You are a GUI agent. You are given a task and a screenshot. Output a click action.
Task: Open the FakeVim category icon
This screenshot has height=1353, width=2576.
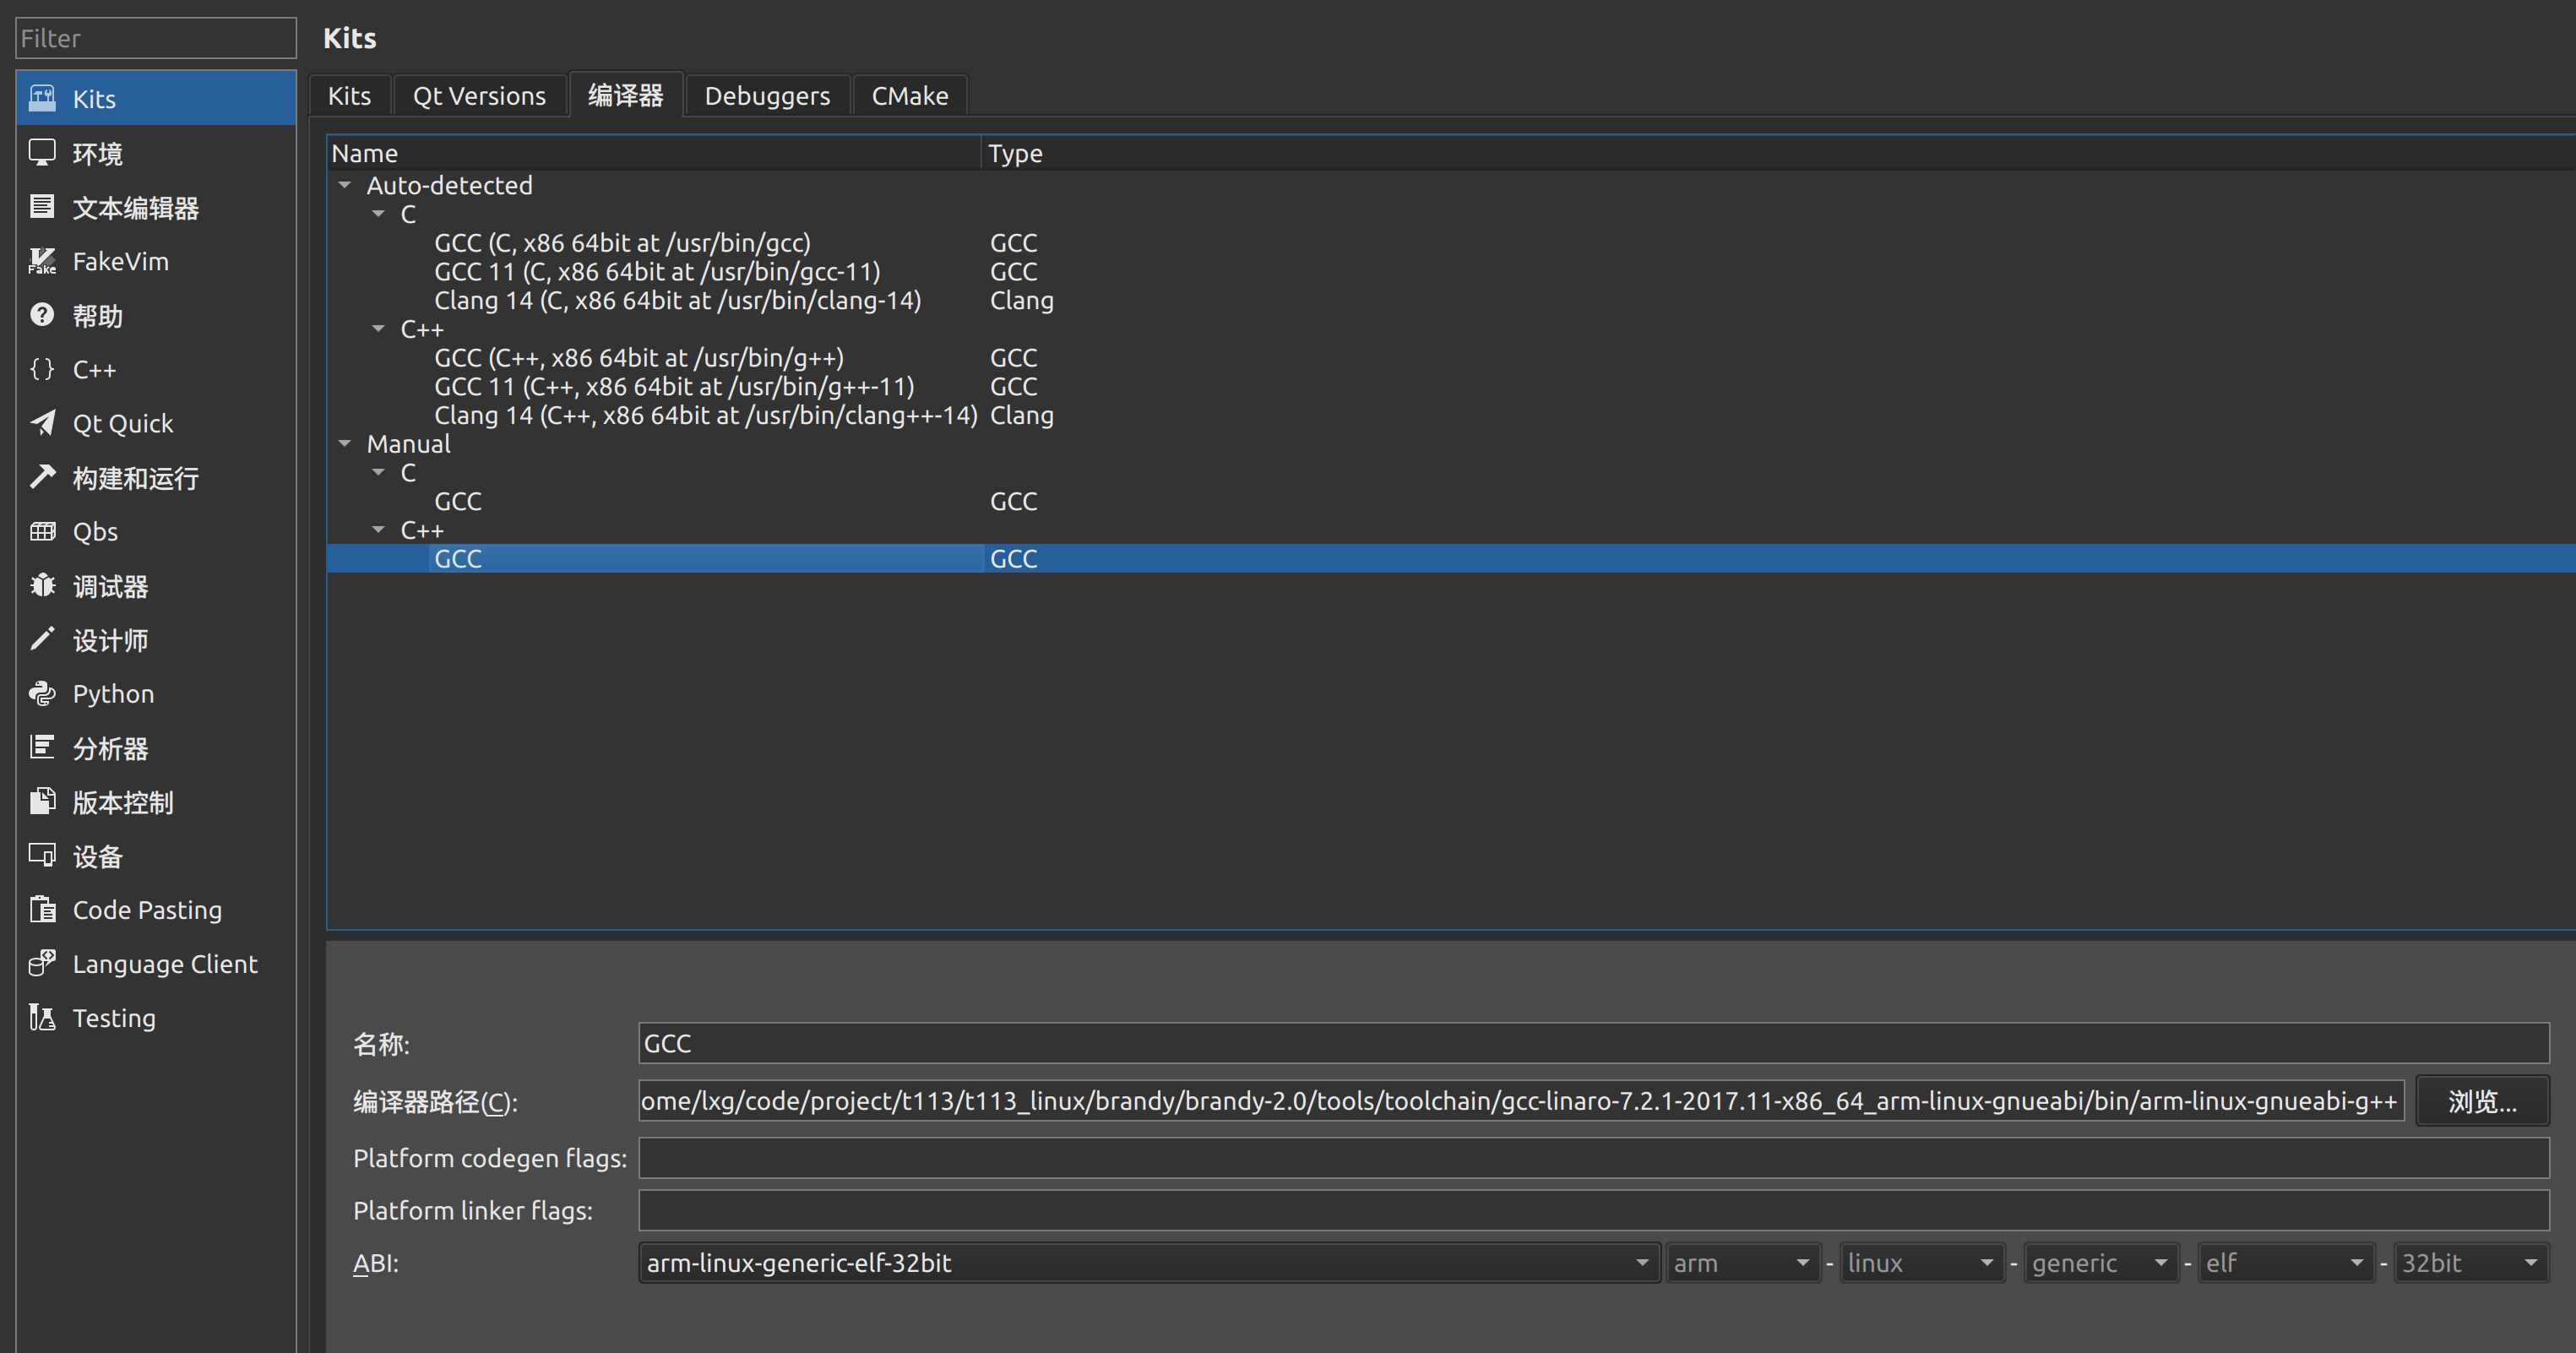42,261
